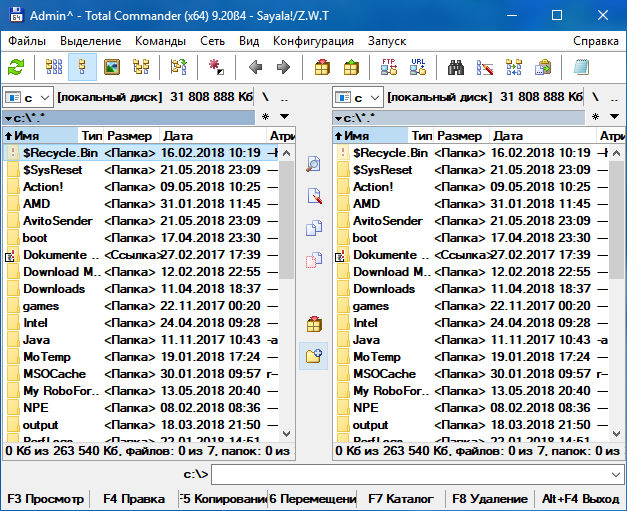The width and height of the screenshot is (627, 511).
Task: Open the FTP connection tool
Action: (389, 68)
